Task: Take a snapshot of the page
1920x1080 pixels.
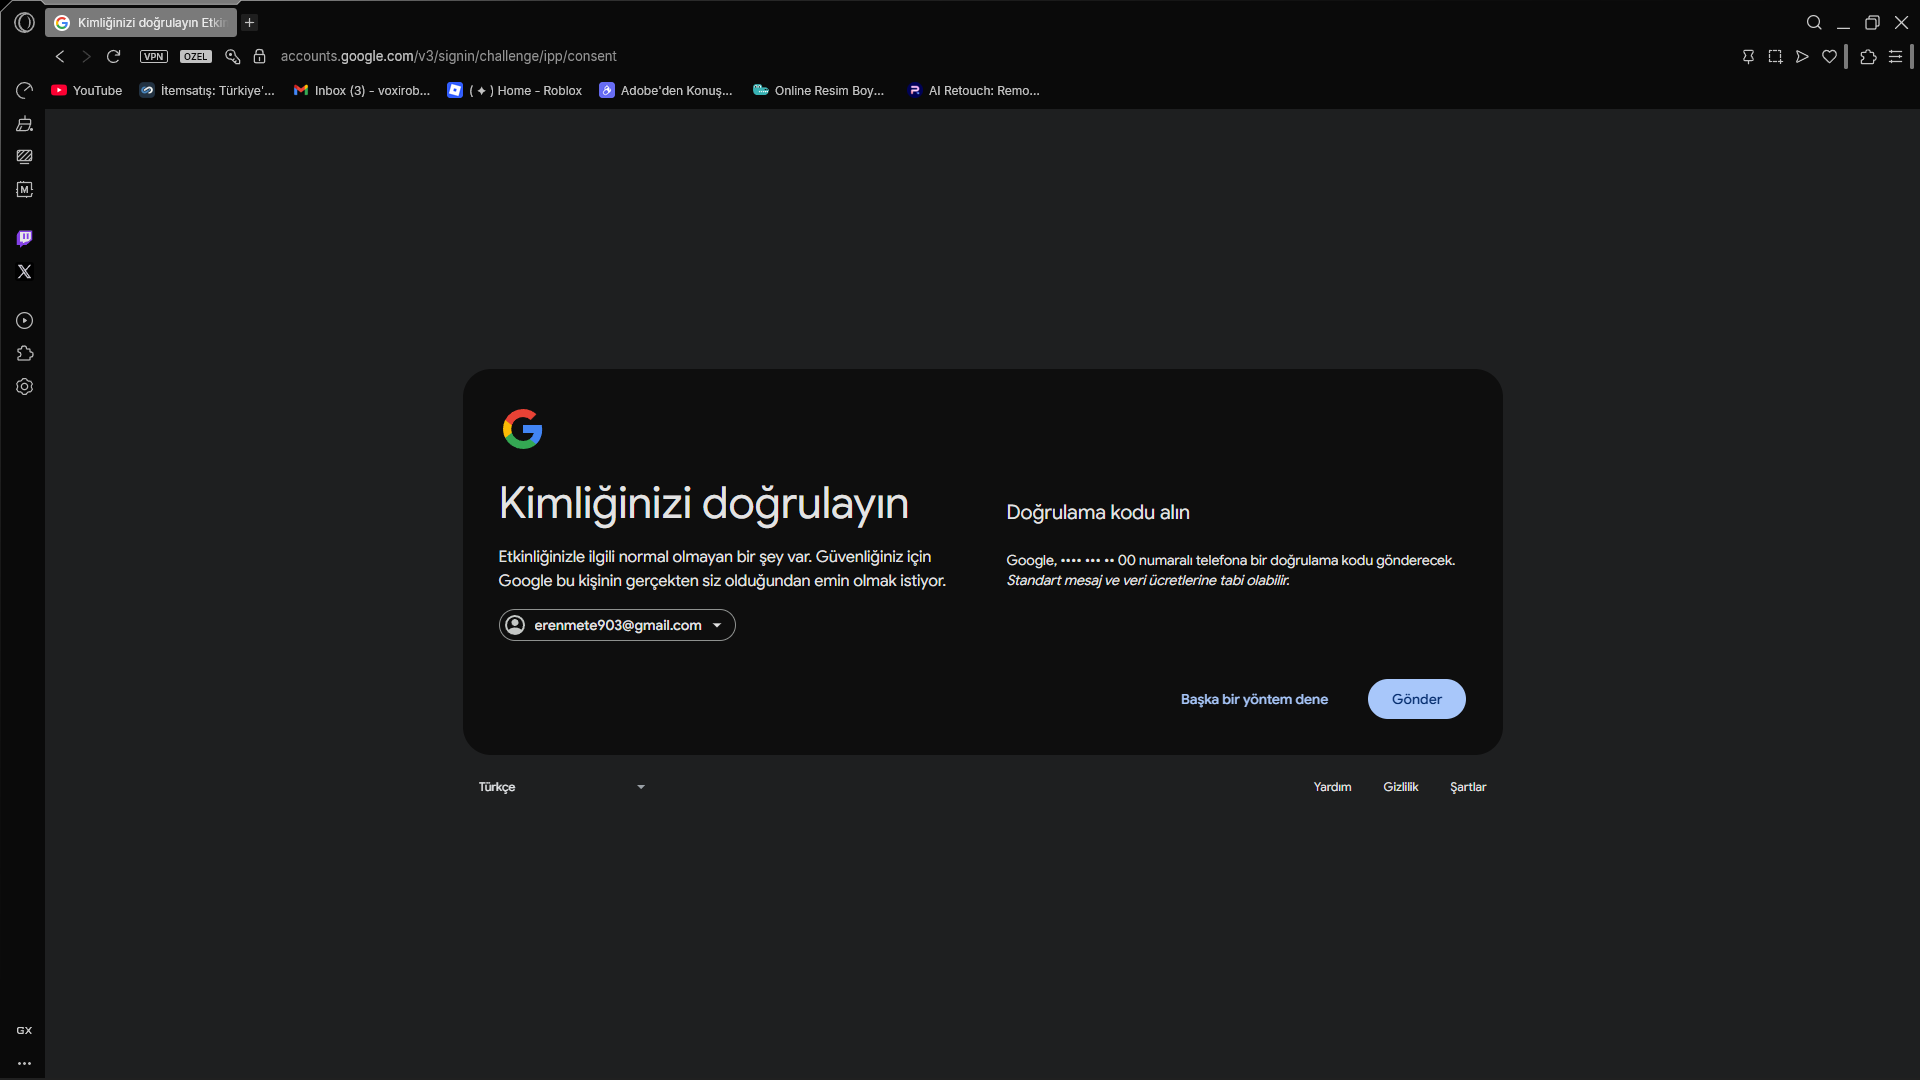Action: pos(1775,56)
